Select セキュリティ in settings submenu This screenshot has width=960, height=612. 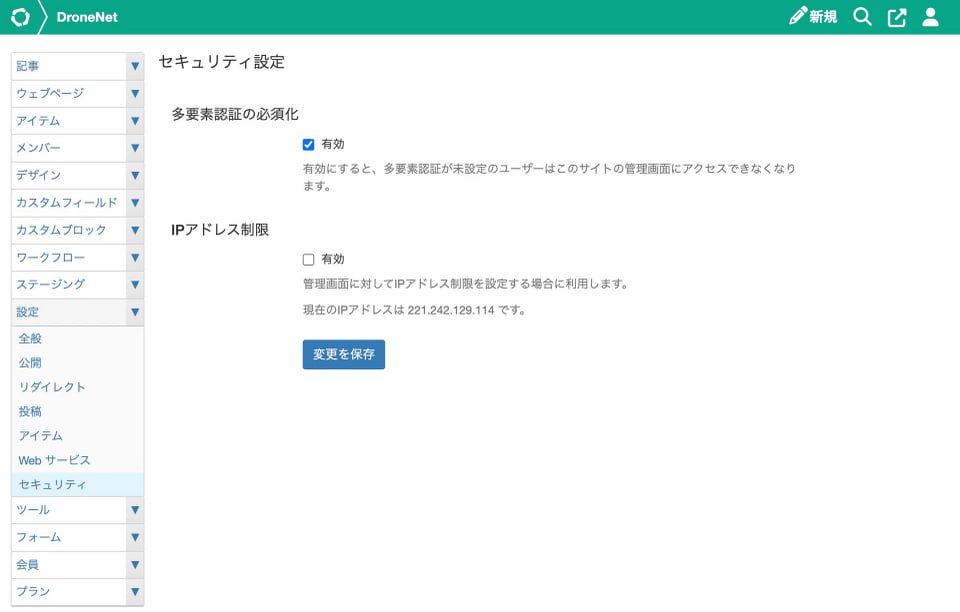(x=77, y=485)
